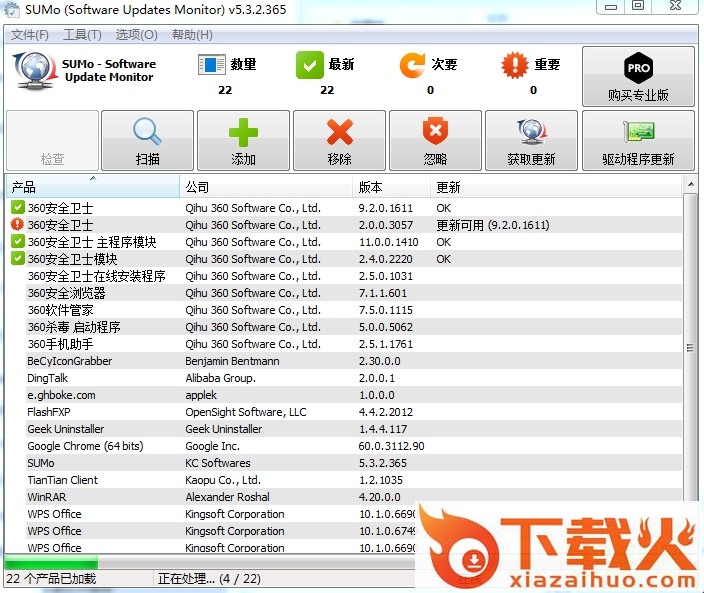Select Google Chrome (64 bits) row
The image size is (704, 593).
(x=344, y=446)
